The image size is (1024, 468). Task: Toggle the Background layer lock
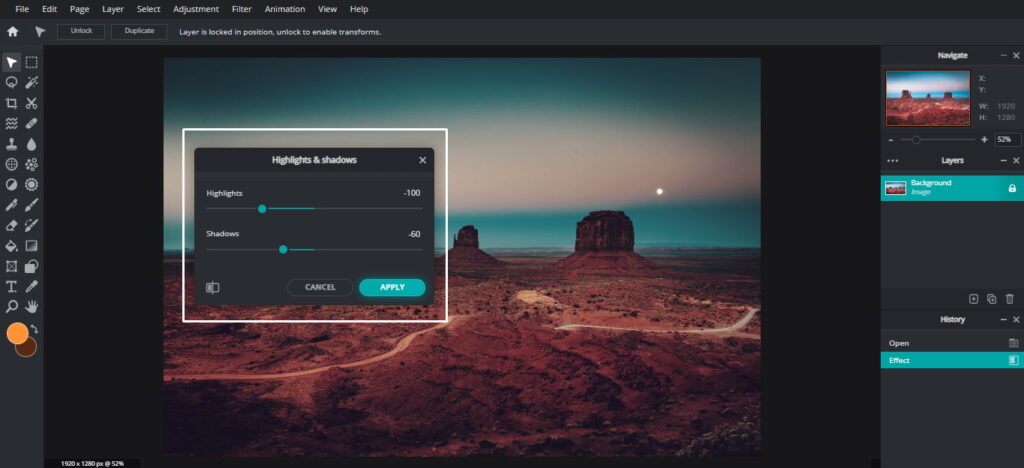pyautogui.click(x=1012, y=188)
